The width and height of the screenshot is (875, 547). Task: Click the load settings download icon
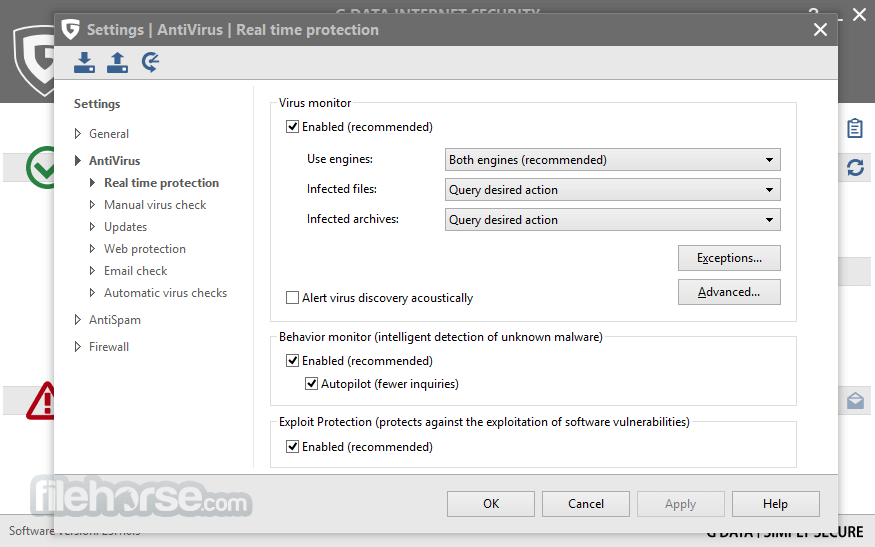click(x=84, y=63)
